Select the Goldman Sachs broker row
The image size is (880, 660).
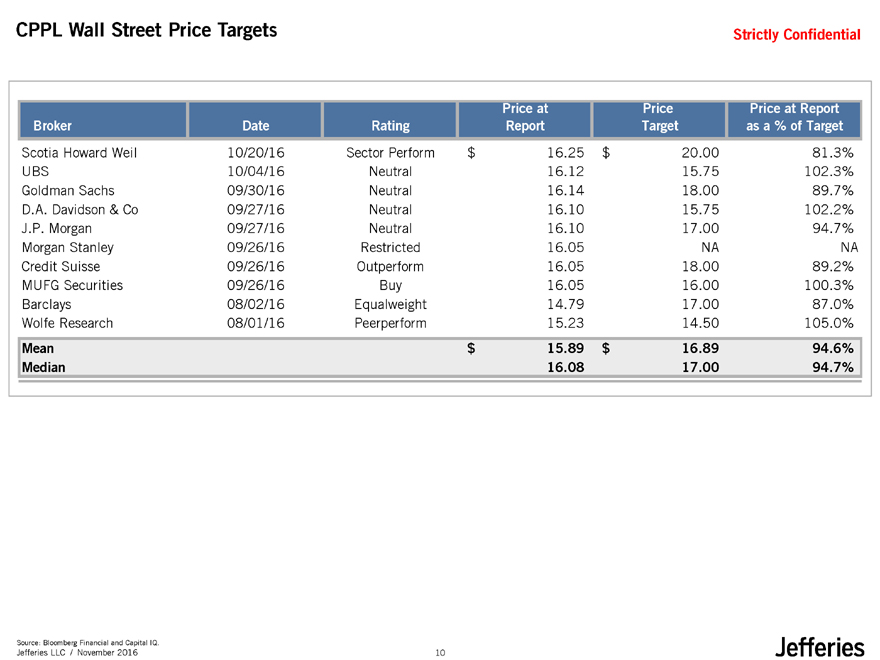(x=68, y=191)
